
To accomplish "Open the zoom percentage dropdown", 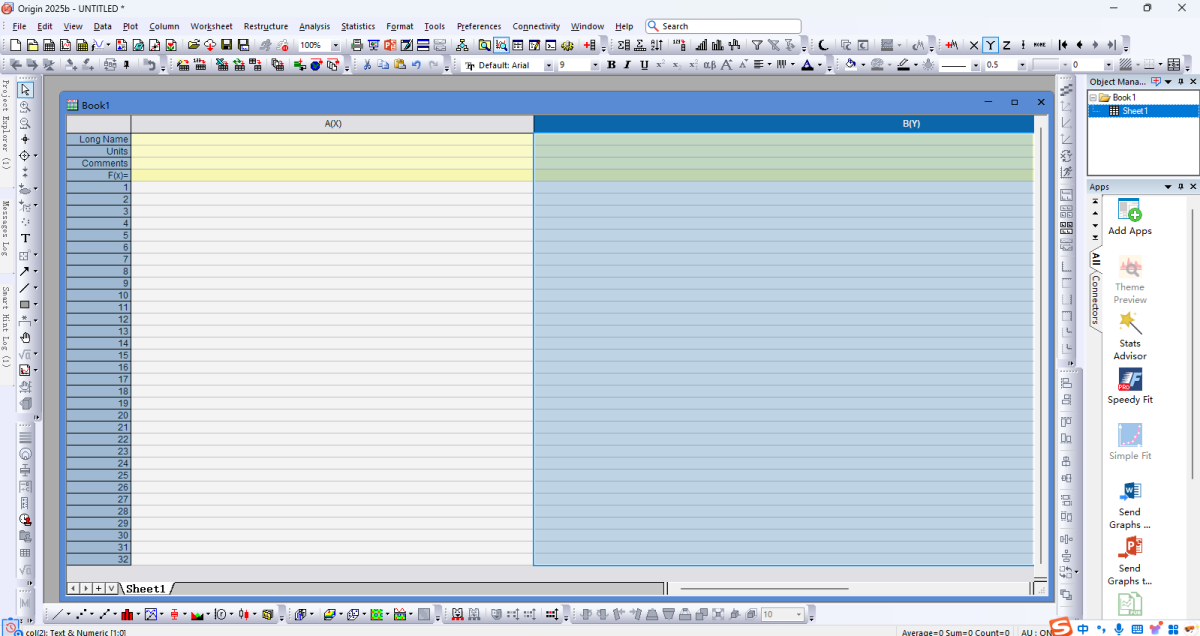I will 335,45.
